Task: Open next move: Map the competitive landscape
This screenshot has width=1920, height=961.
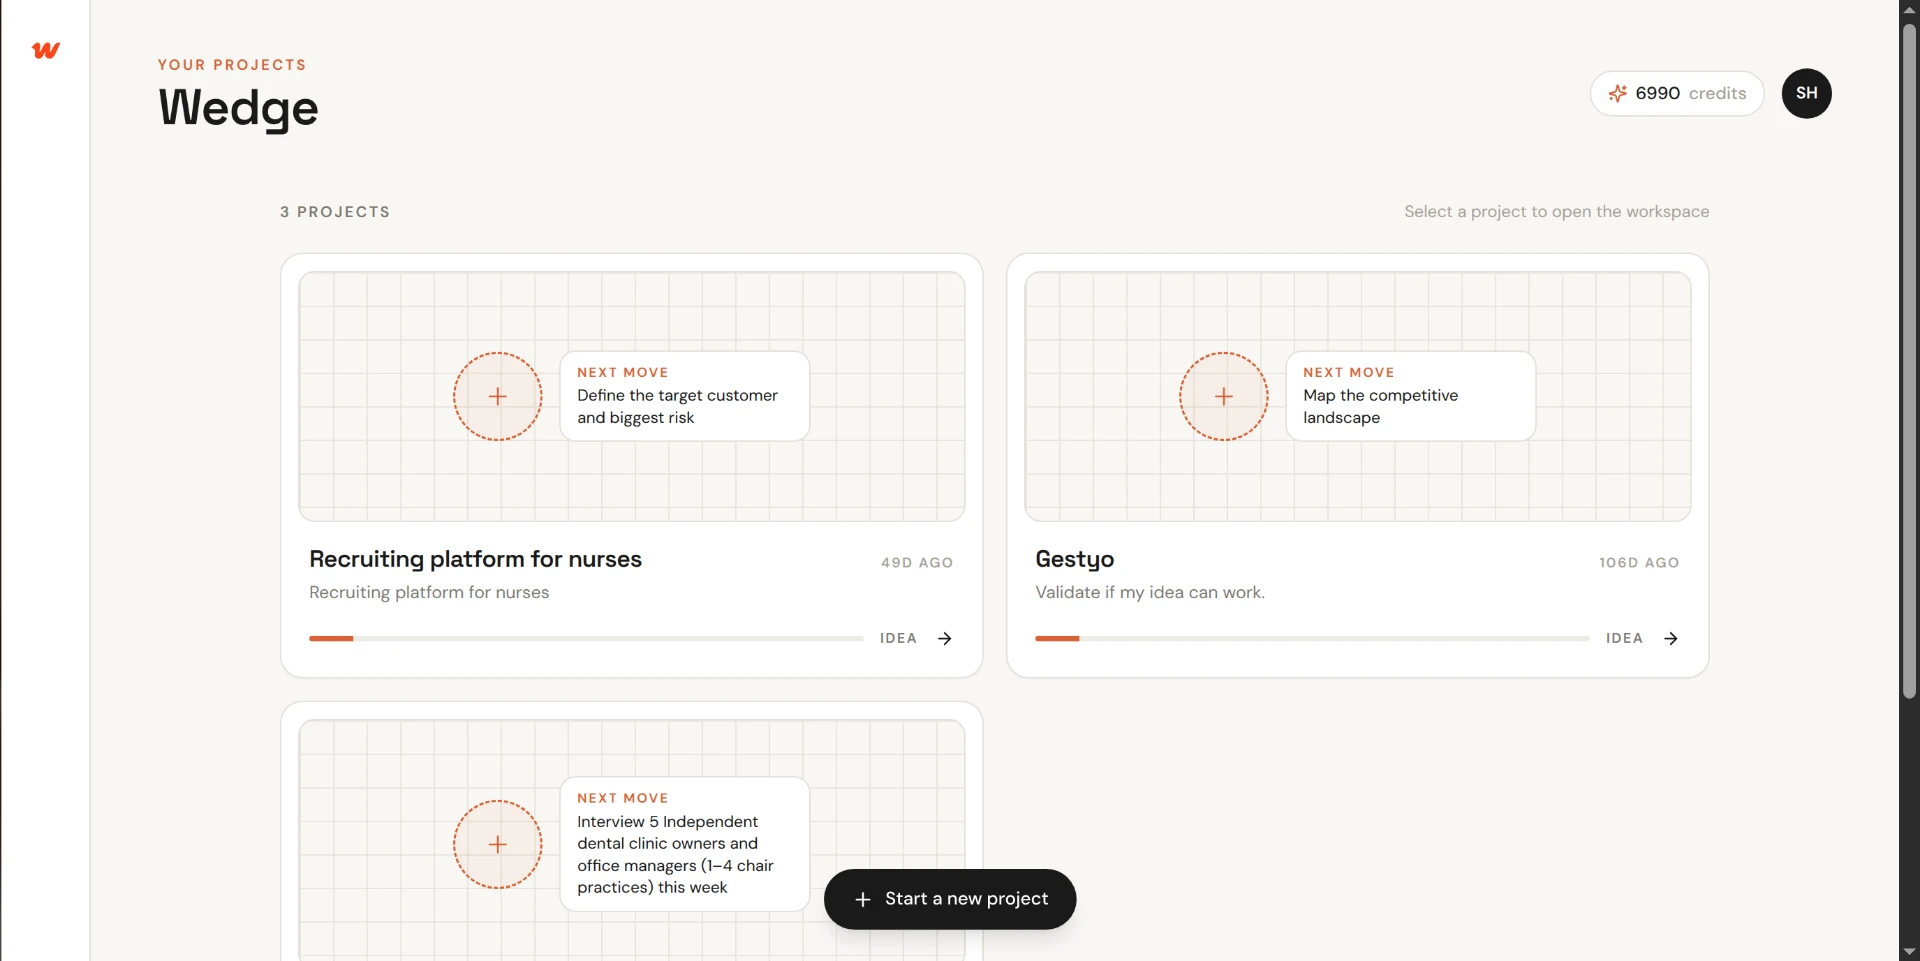Action: tap(1411, 396)
